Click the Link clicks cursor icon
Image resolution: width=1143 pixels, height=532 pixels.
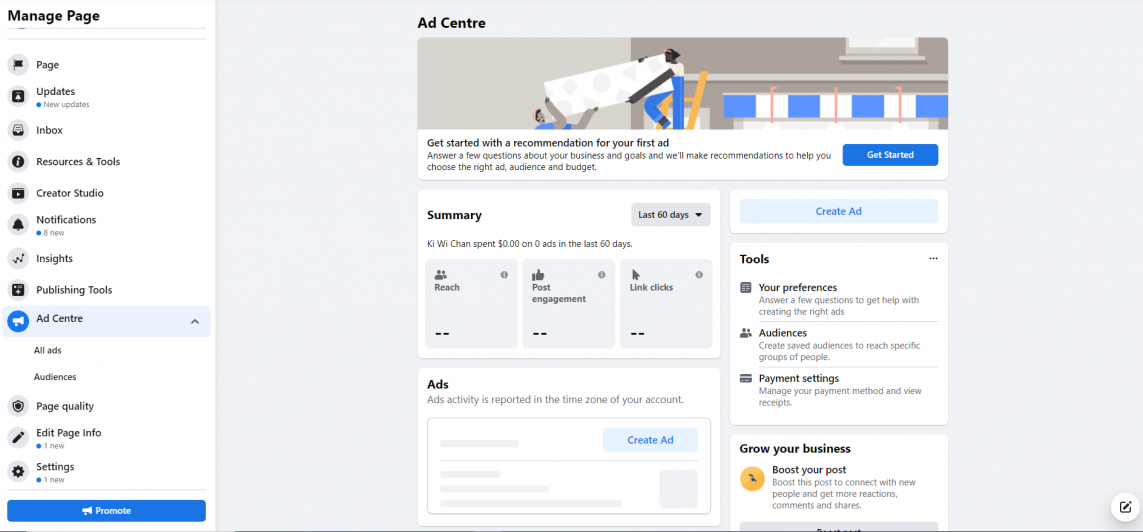click(636, 275)
